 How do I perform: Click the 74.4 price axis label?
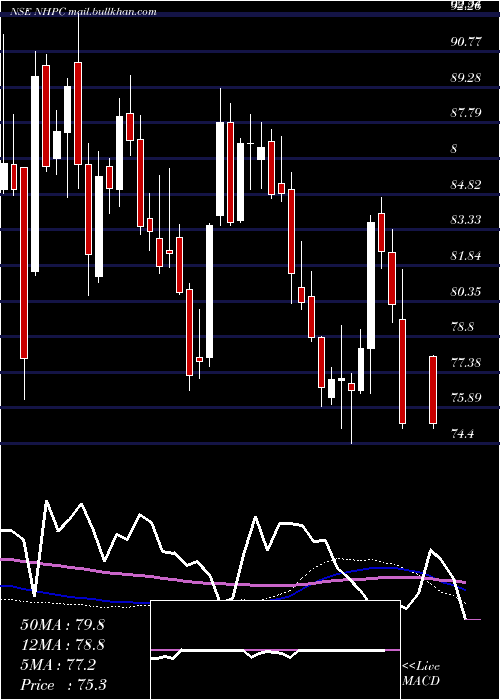pyautogui.click(x=462, y=433)
